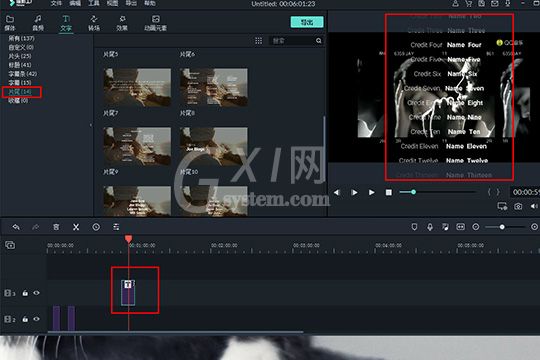Open the audio mixer icon
Screen dimensions: 540x360
[x=445, y=227]
